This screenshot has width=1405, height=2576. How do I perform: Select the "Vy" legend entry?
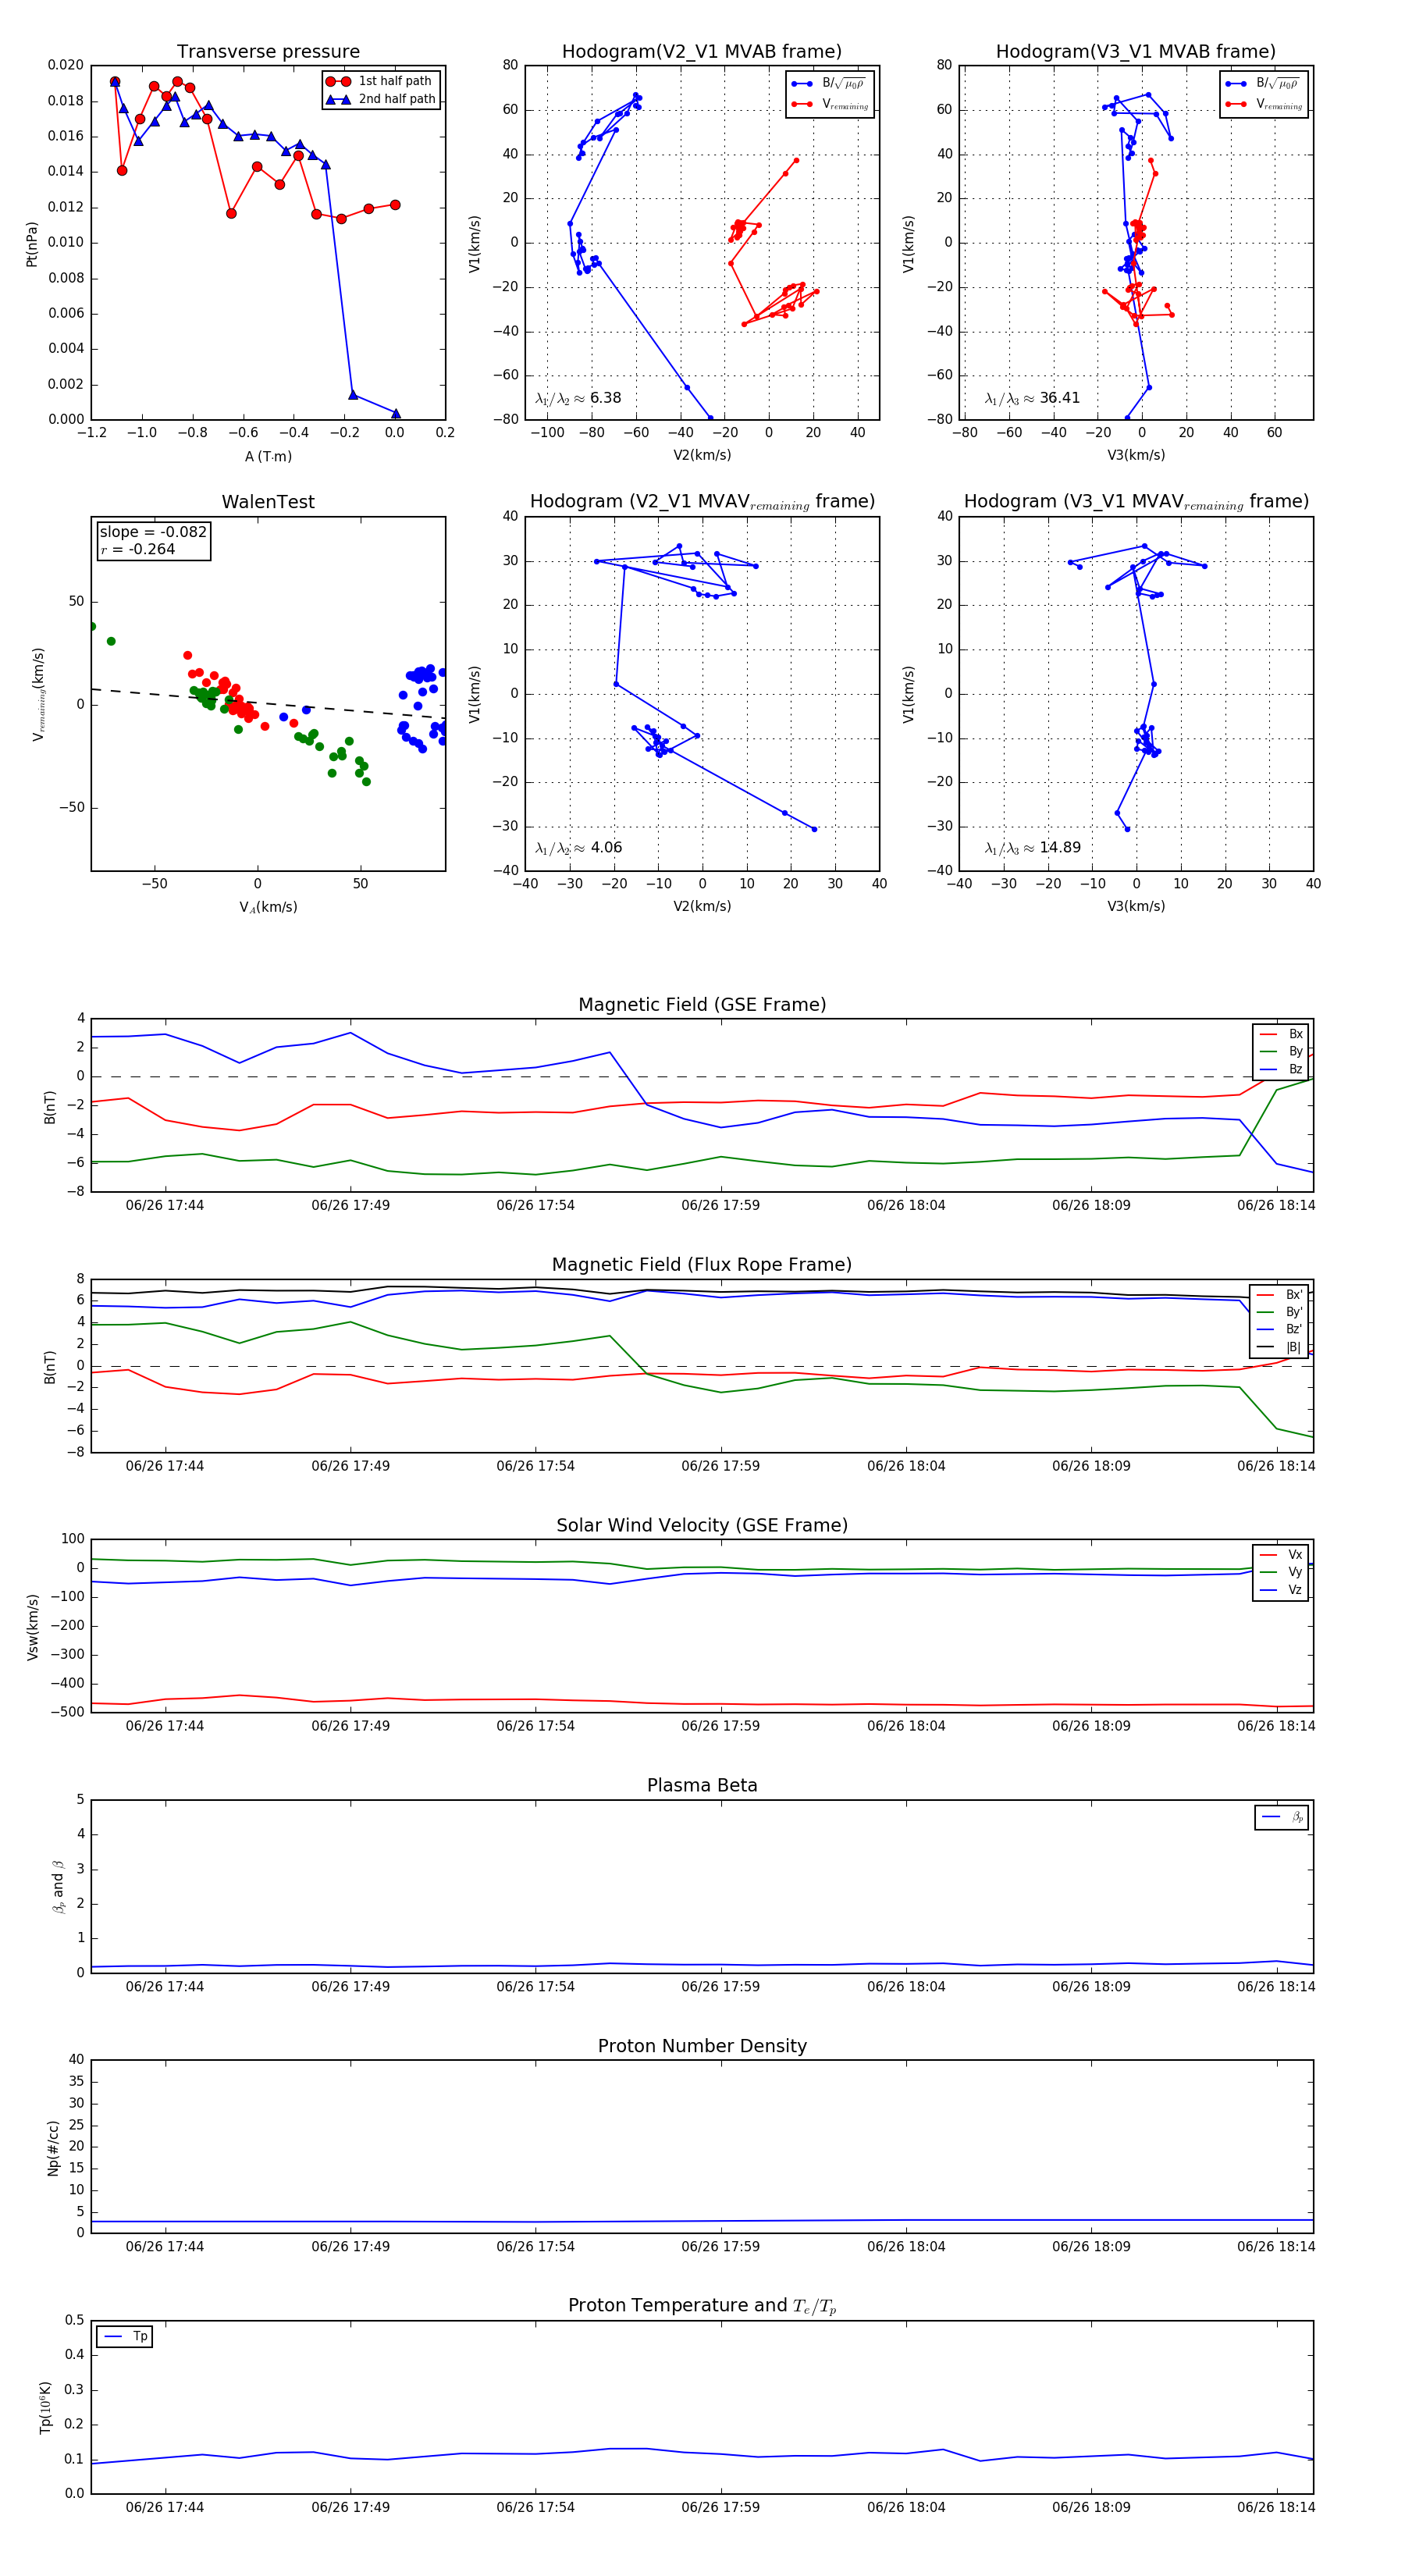pyautogui.click(x=1281, y=1572)
